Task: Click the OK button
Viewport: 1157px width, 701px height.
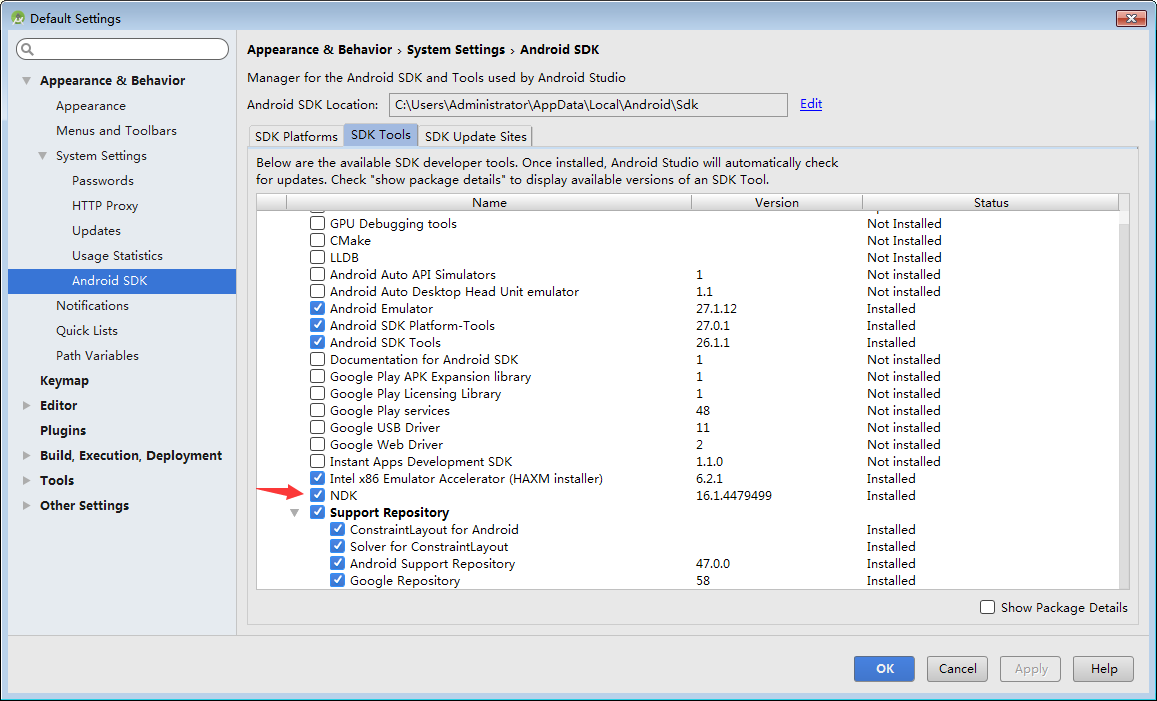Action: click(884, 669)
